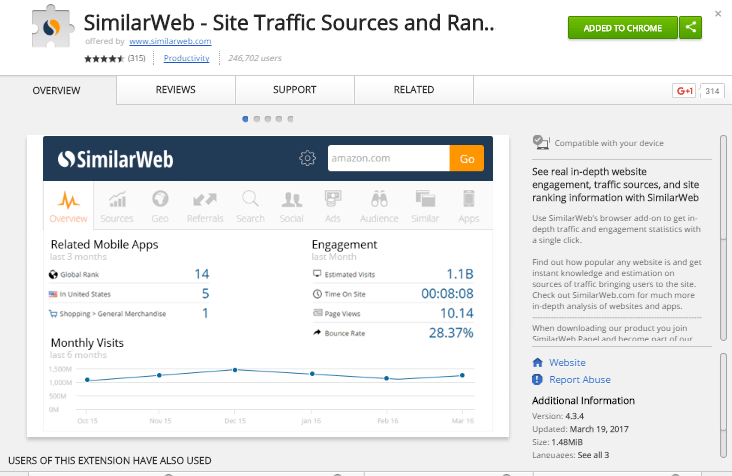Viewport: 732px width, 476px height.
Task: Click the Report Abuse exclamation icon
Action: point(537,379)
